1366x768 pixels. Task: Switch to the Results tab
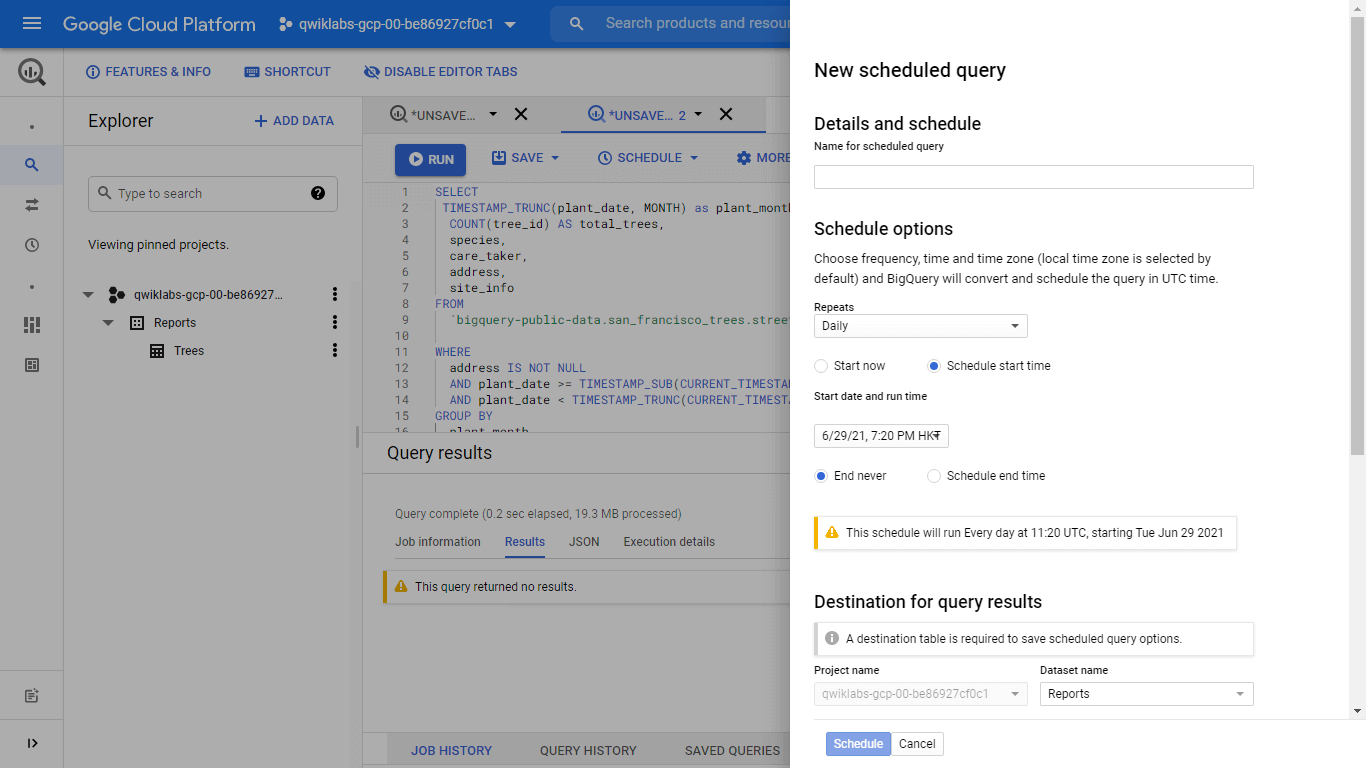coord(525,542)
